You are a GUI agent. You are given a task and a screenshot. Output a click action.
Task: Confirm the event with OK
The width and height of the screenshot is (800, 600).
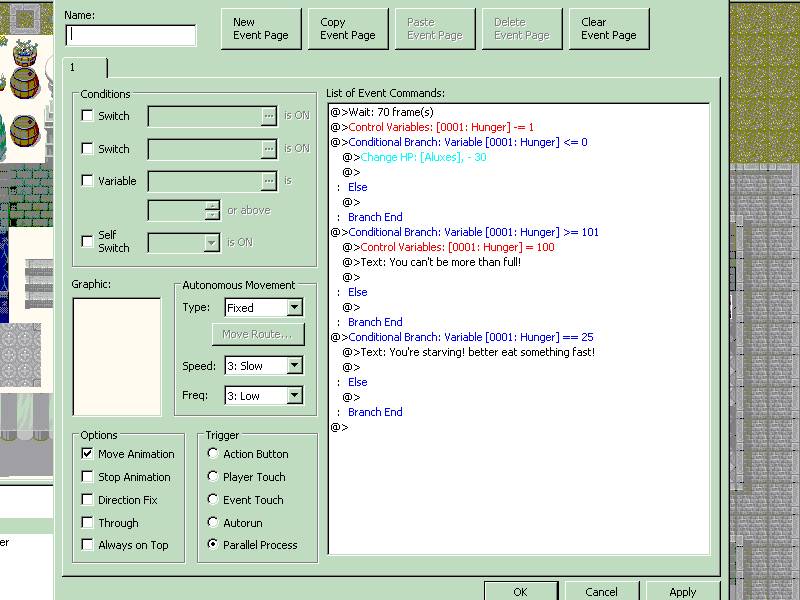[520, 592]
